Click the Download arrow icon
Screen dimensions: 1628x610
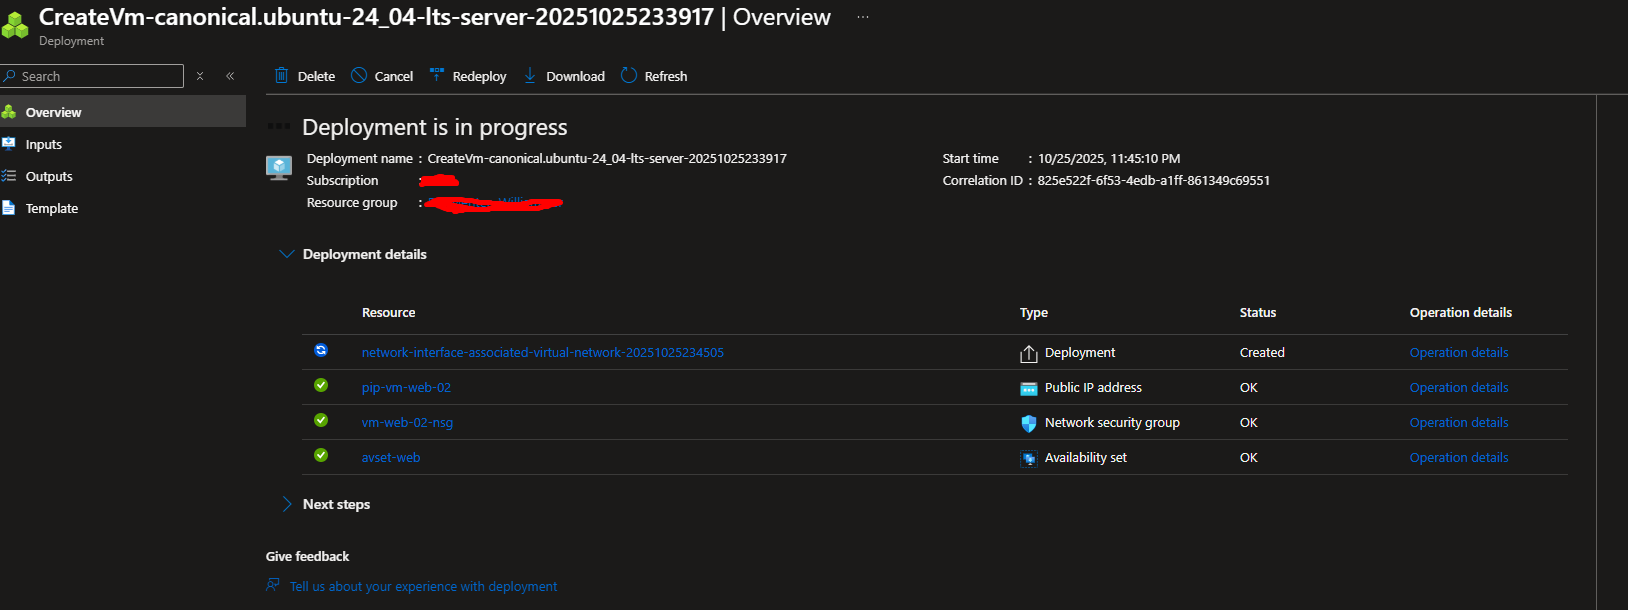pos(530,76)
